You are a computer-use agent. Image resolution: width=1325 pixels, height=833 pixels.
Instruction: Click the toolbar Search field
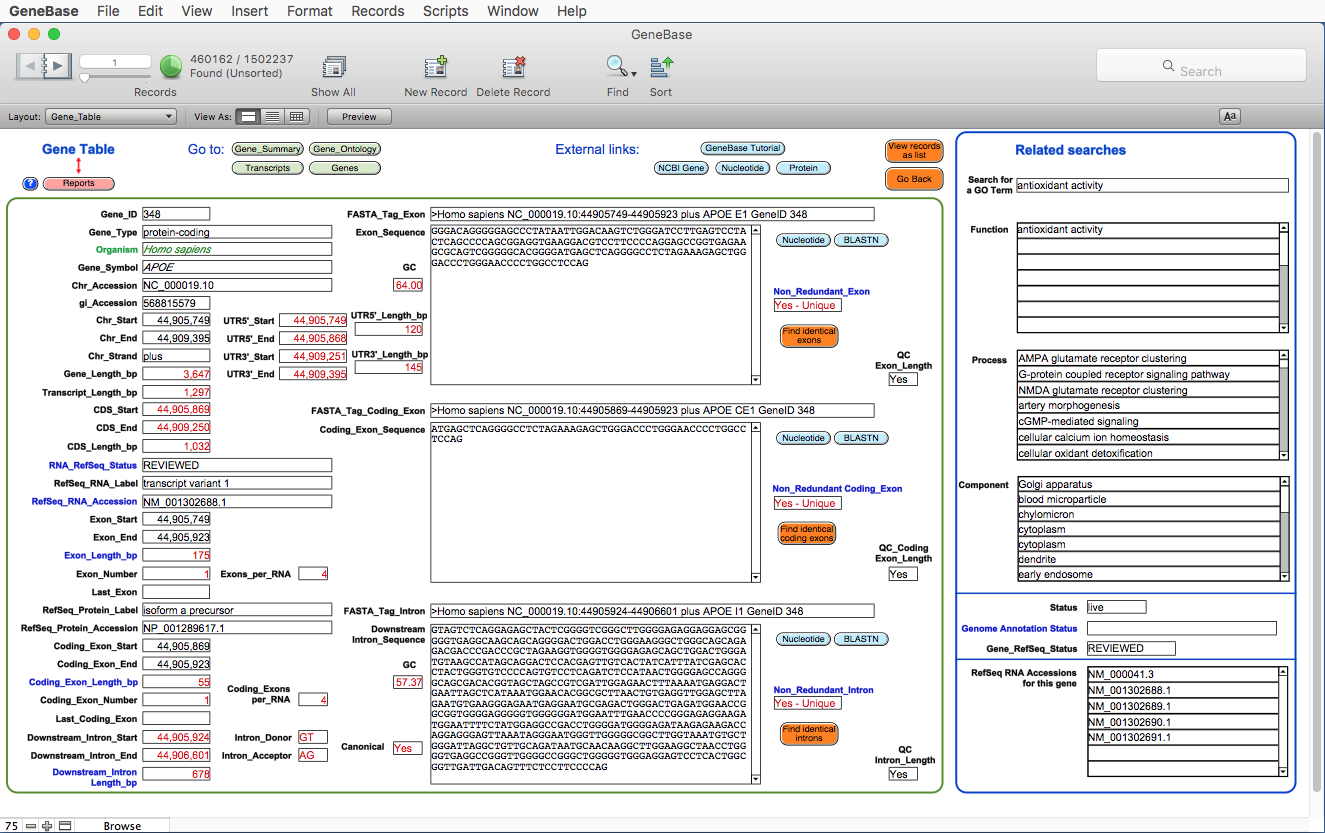[x=1201, y=66]
